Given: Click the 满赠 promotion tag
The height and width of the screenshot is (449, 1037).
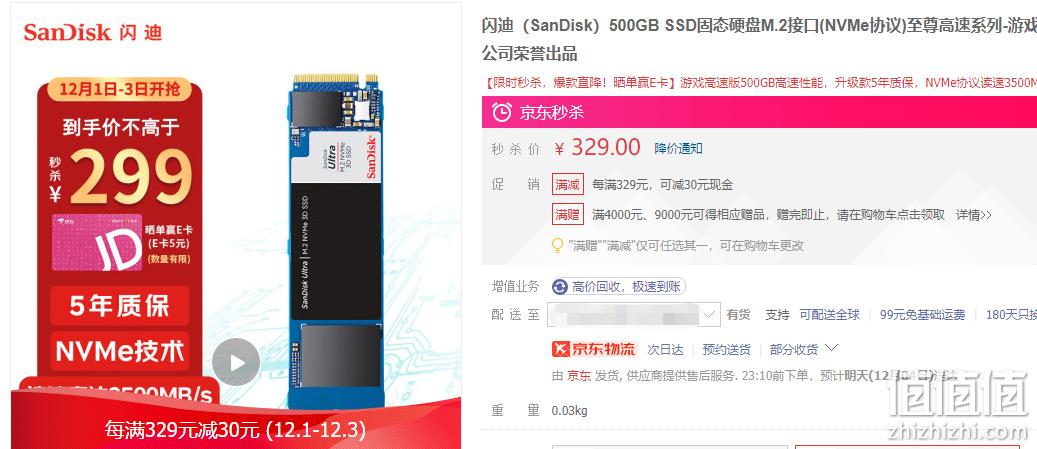Looking at the screenshot, I should click(567, 214).
